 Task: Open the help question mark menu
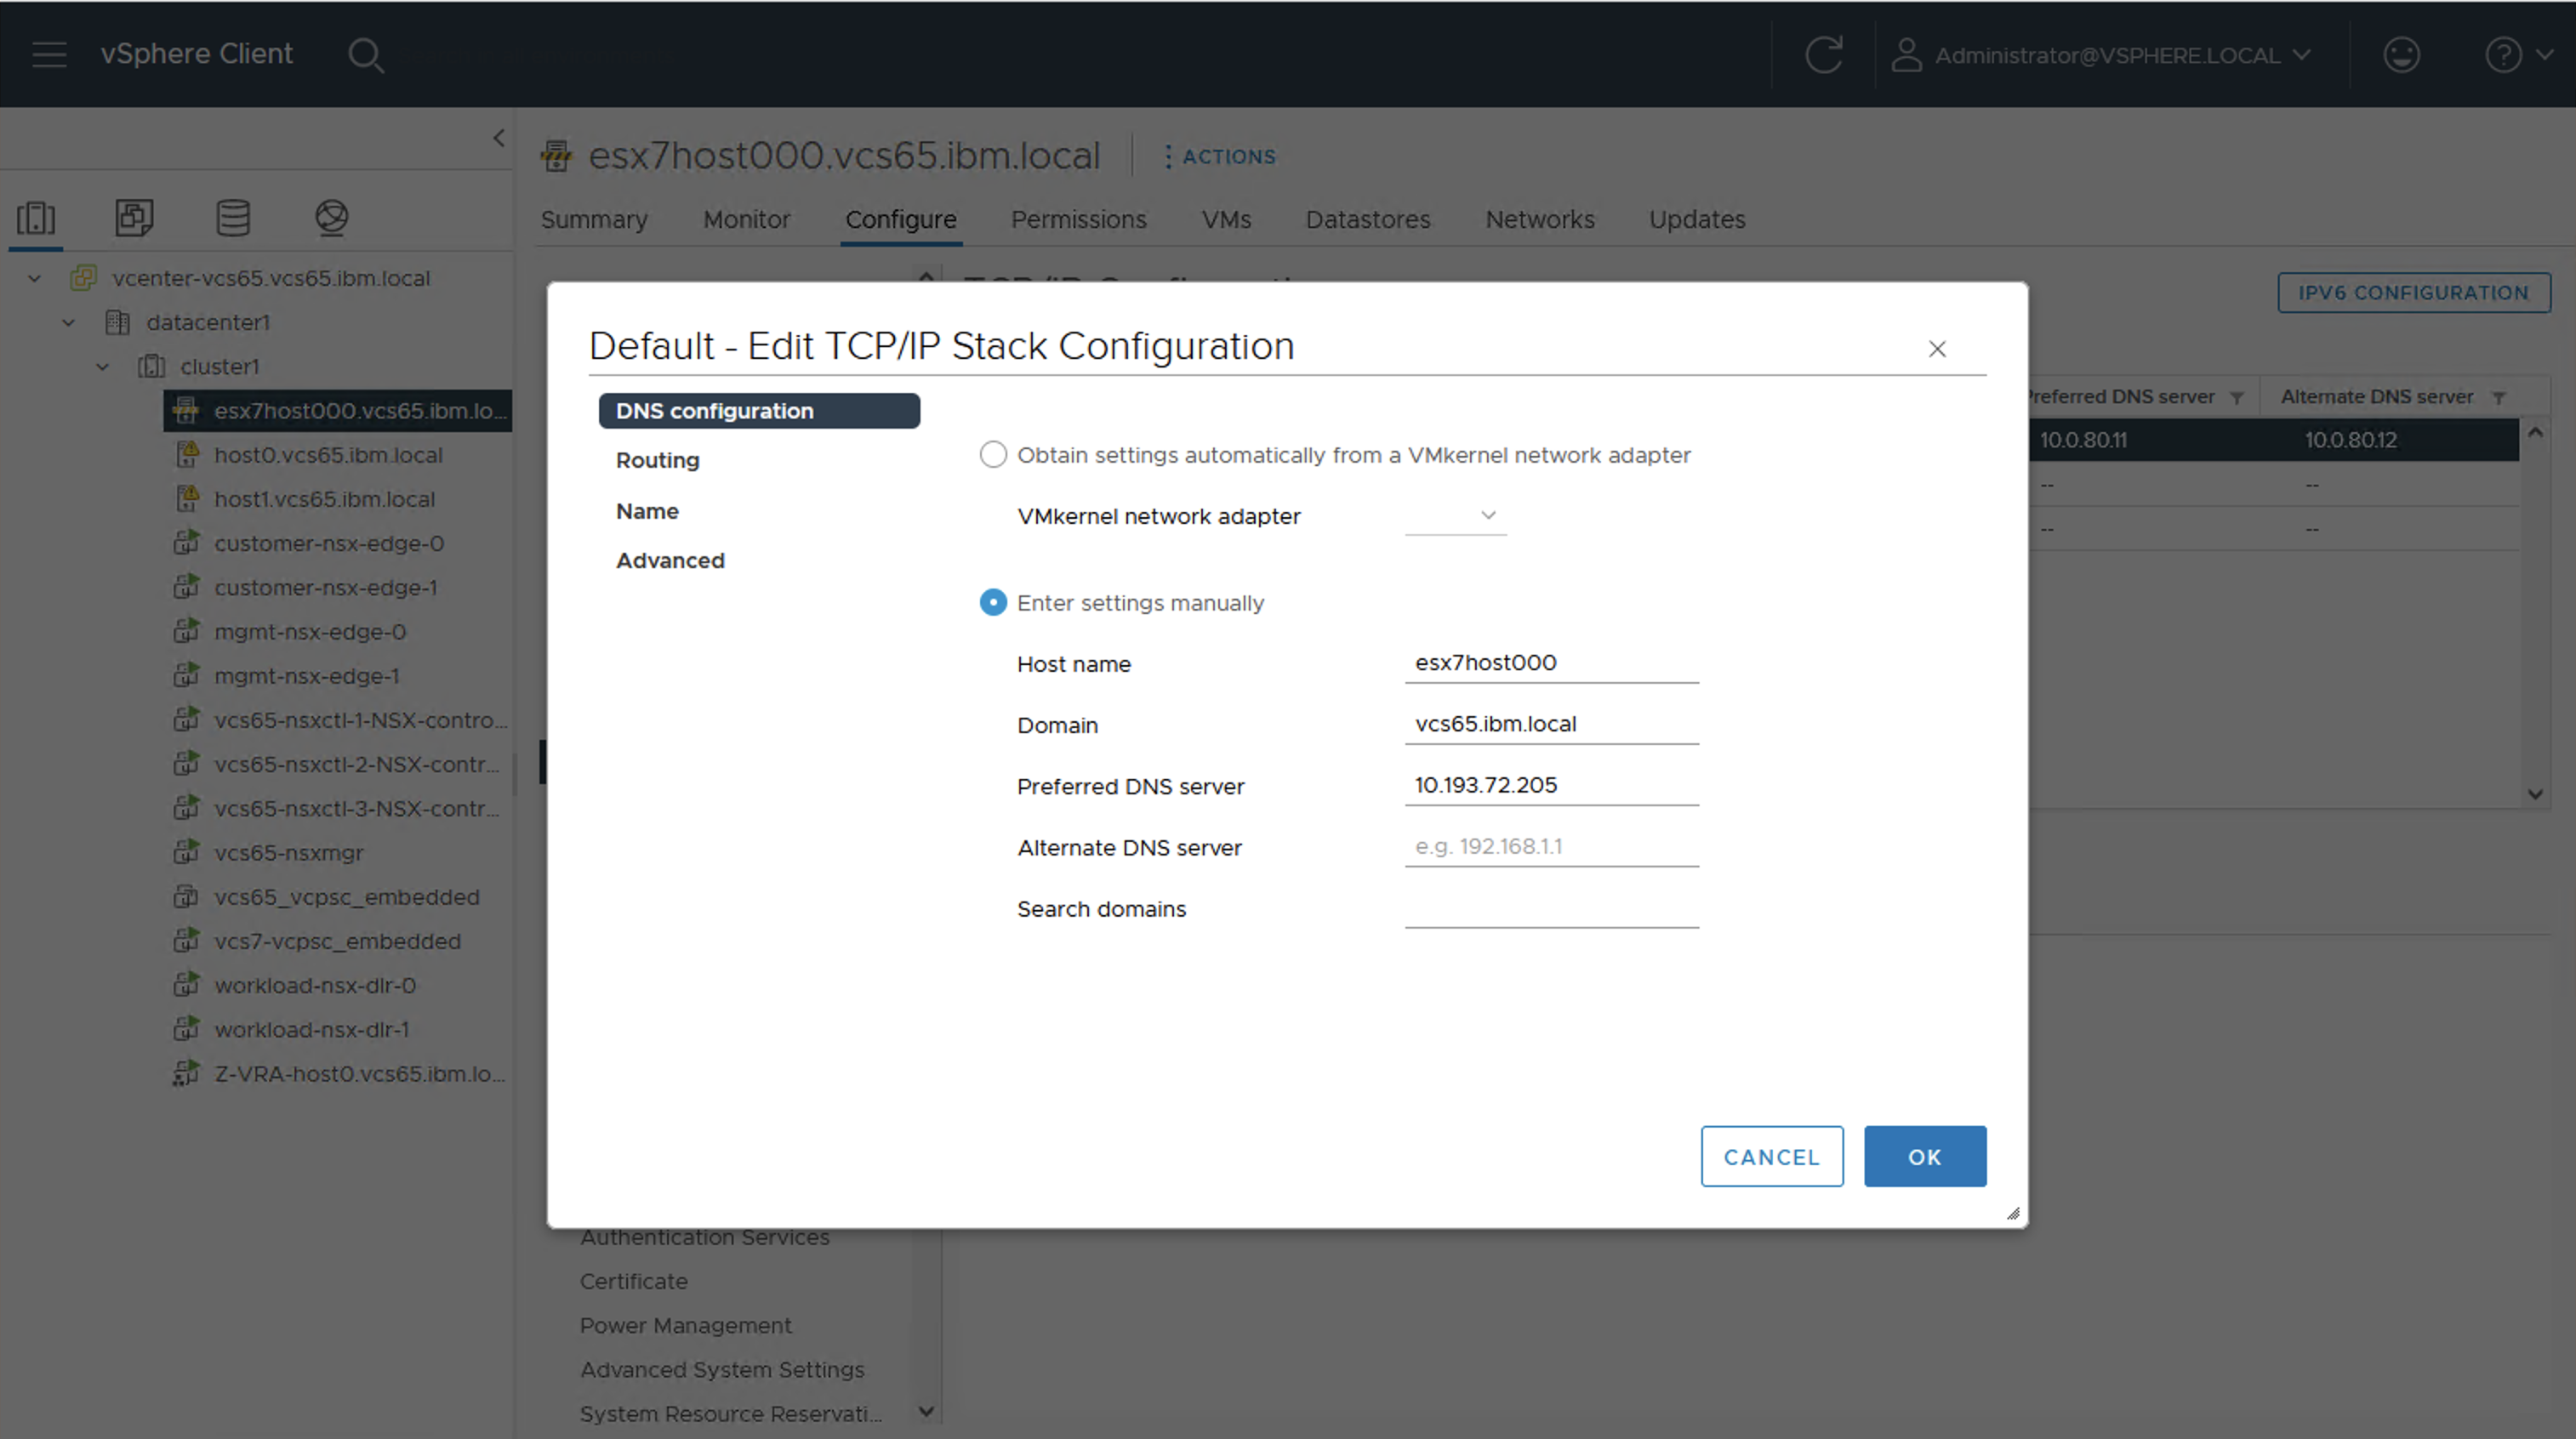click(2503, 55)
